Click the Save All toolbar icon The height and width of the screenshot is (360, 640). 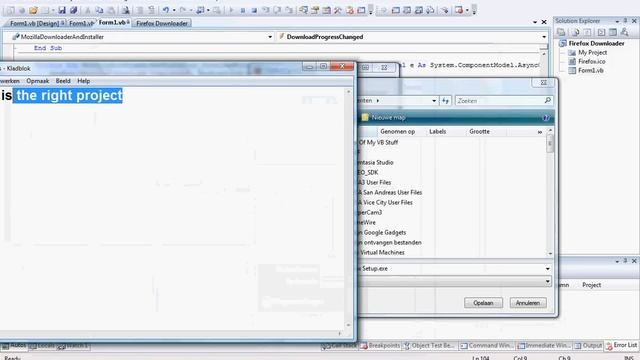73,10
